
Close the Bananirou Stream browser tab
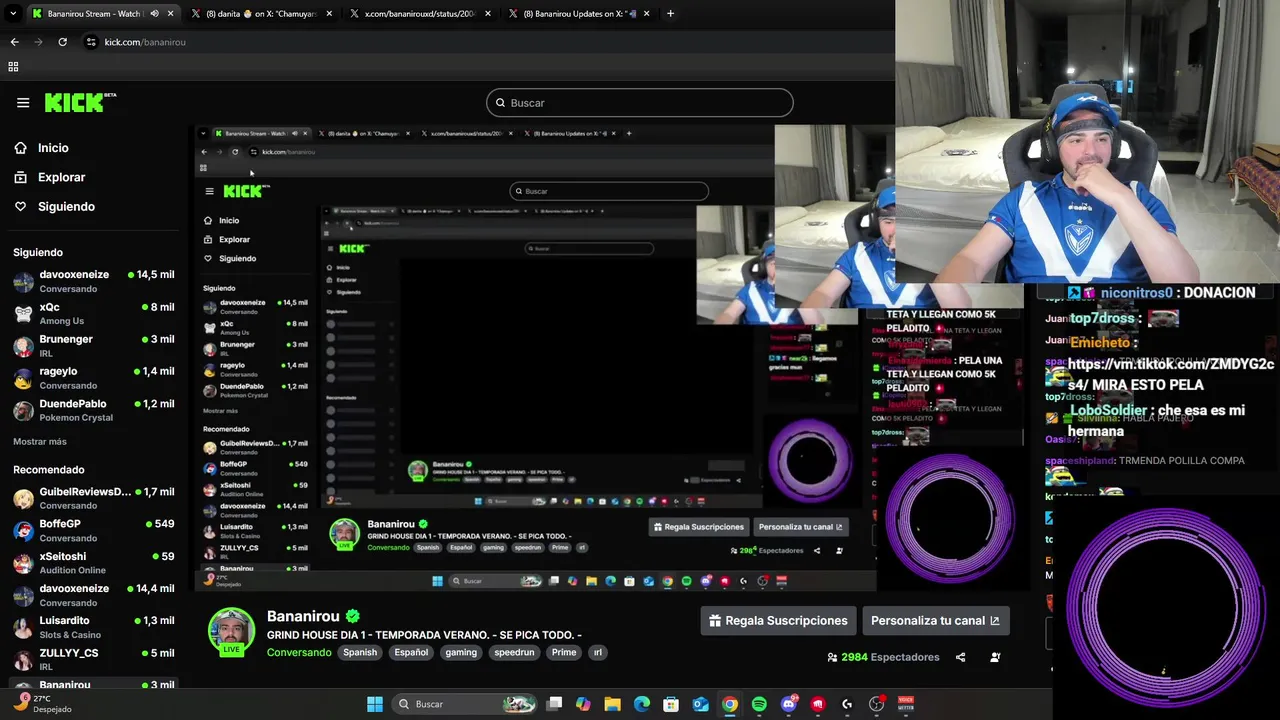coord(171,14)
